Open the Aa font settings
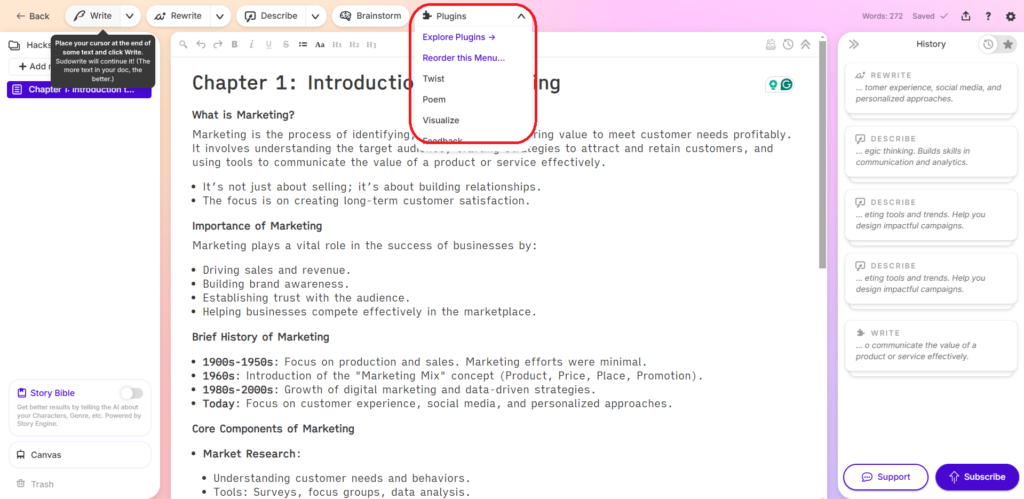Screen dimensions: 1024x499 [x=319, y=44]
